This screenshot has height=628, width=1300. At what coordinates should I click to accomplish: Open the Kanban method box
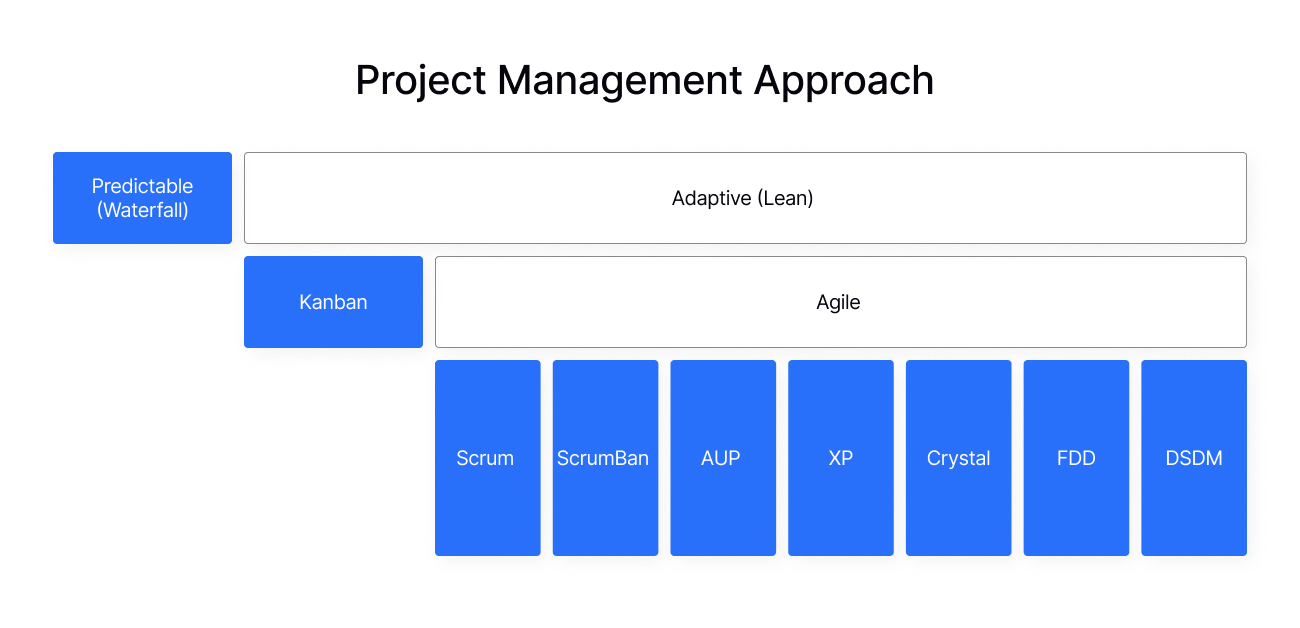click(333, 301)
